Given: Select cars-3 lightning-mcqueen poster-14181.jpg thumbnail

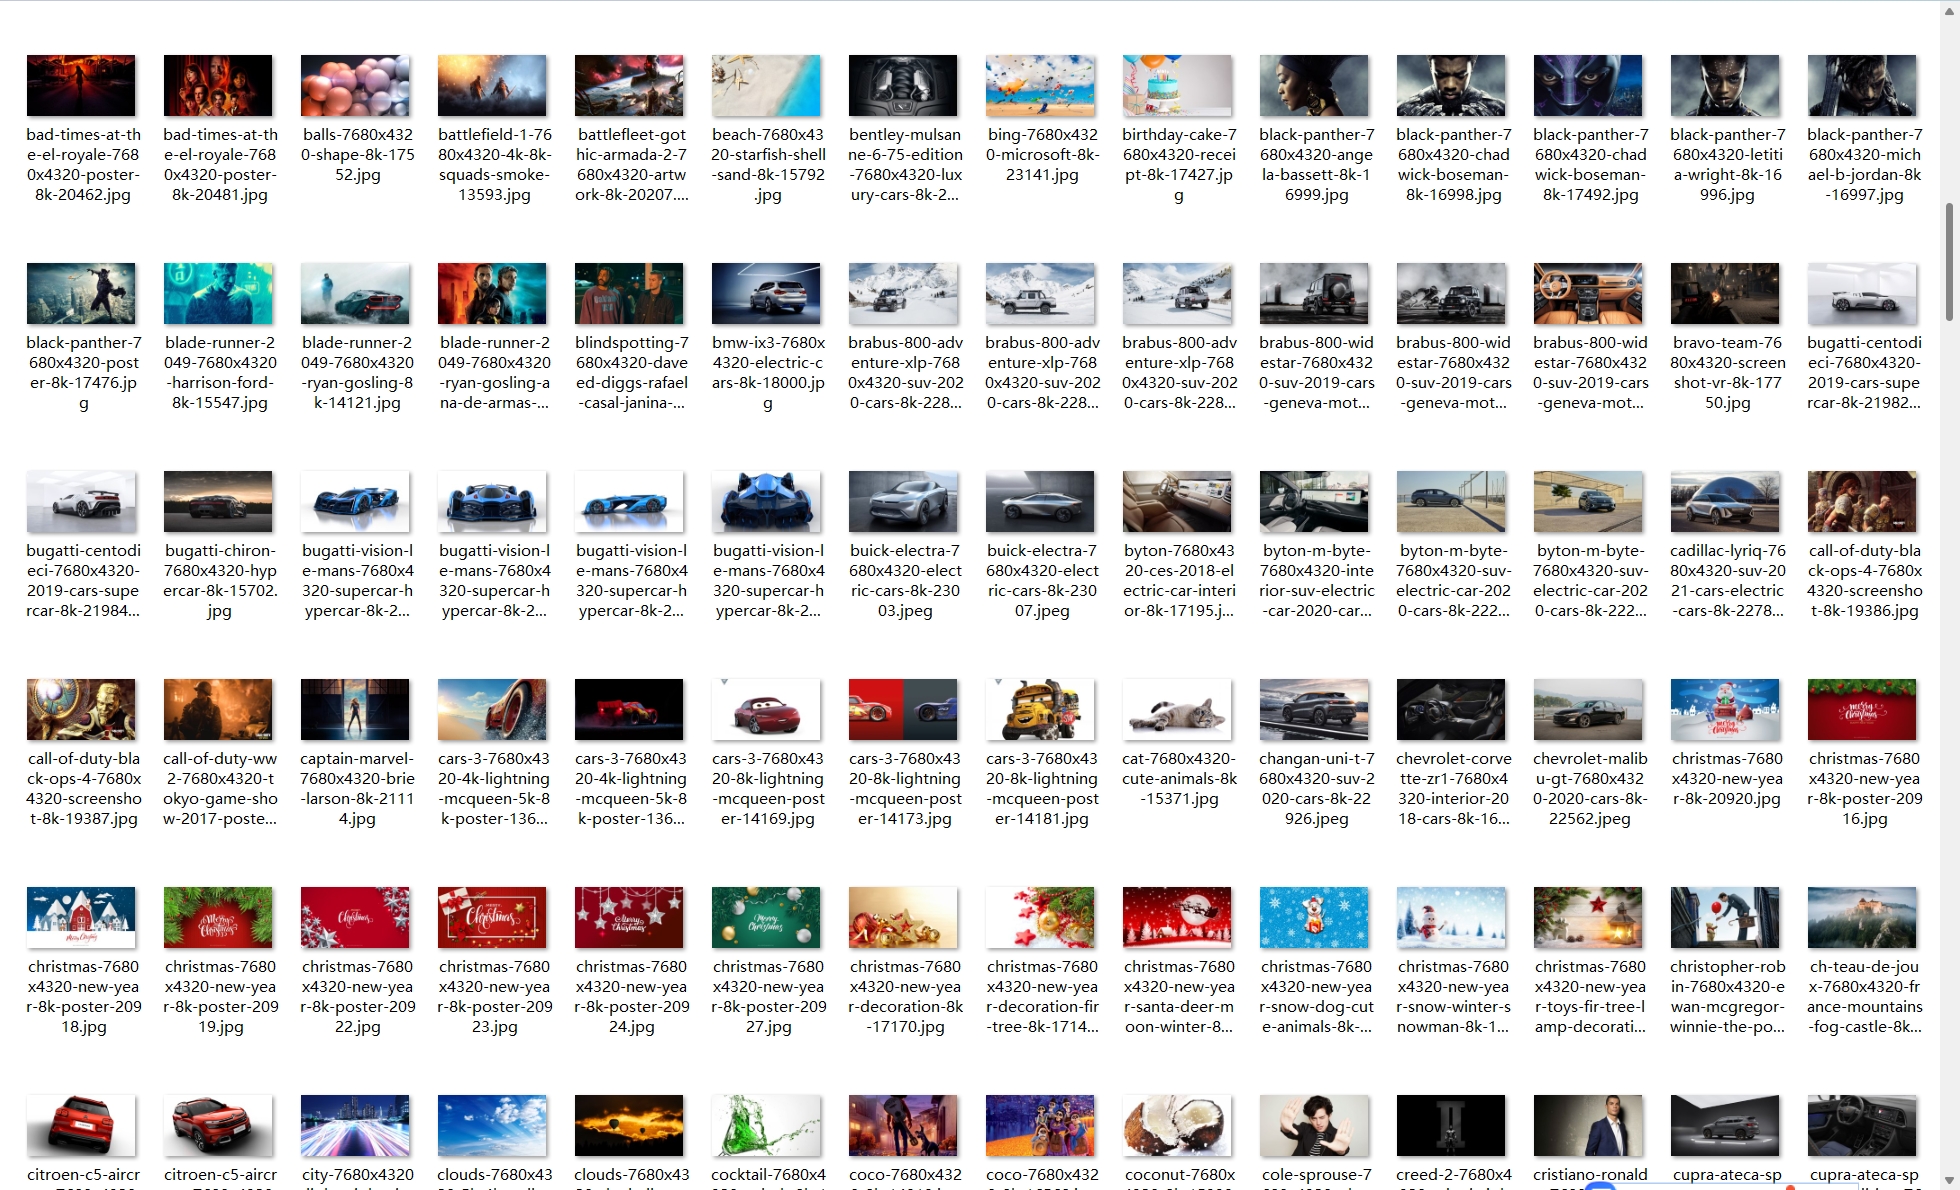Looking at the screenshot, I should [x=1040, y=710].
